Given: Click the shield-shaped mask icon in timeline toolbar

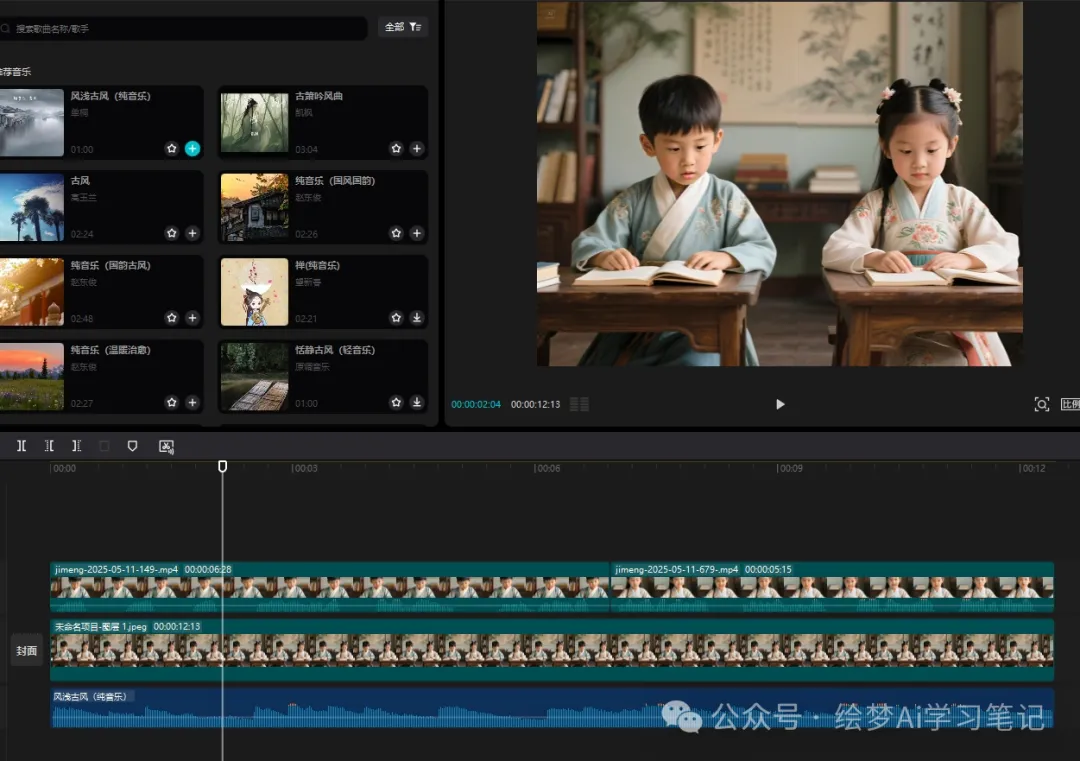Looking at the screenshot, I should (132, 446).
